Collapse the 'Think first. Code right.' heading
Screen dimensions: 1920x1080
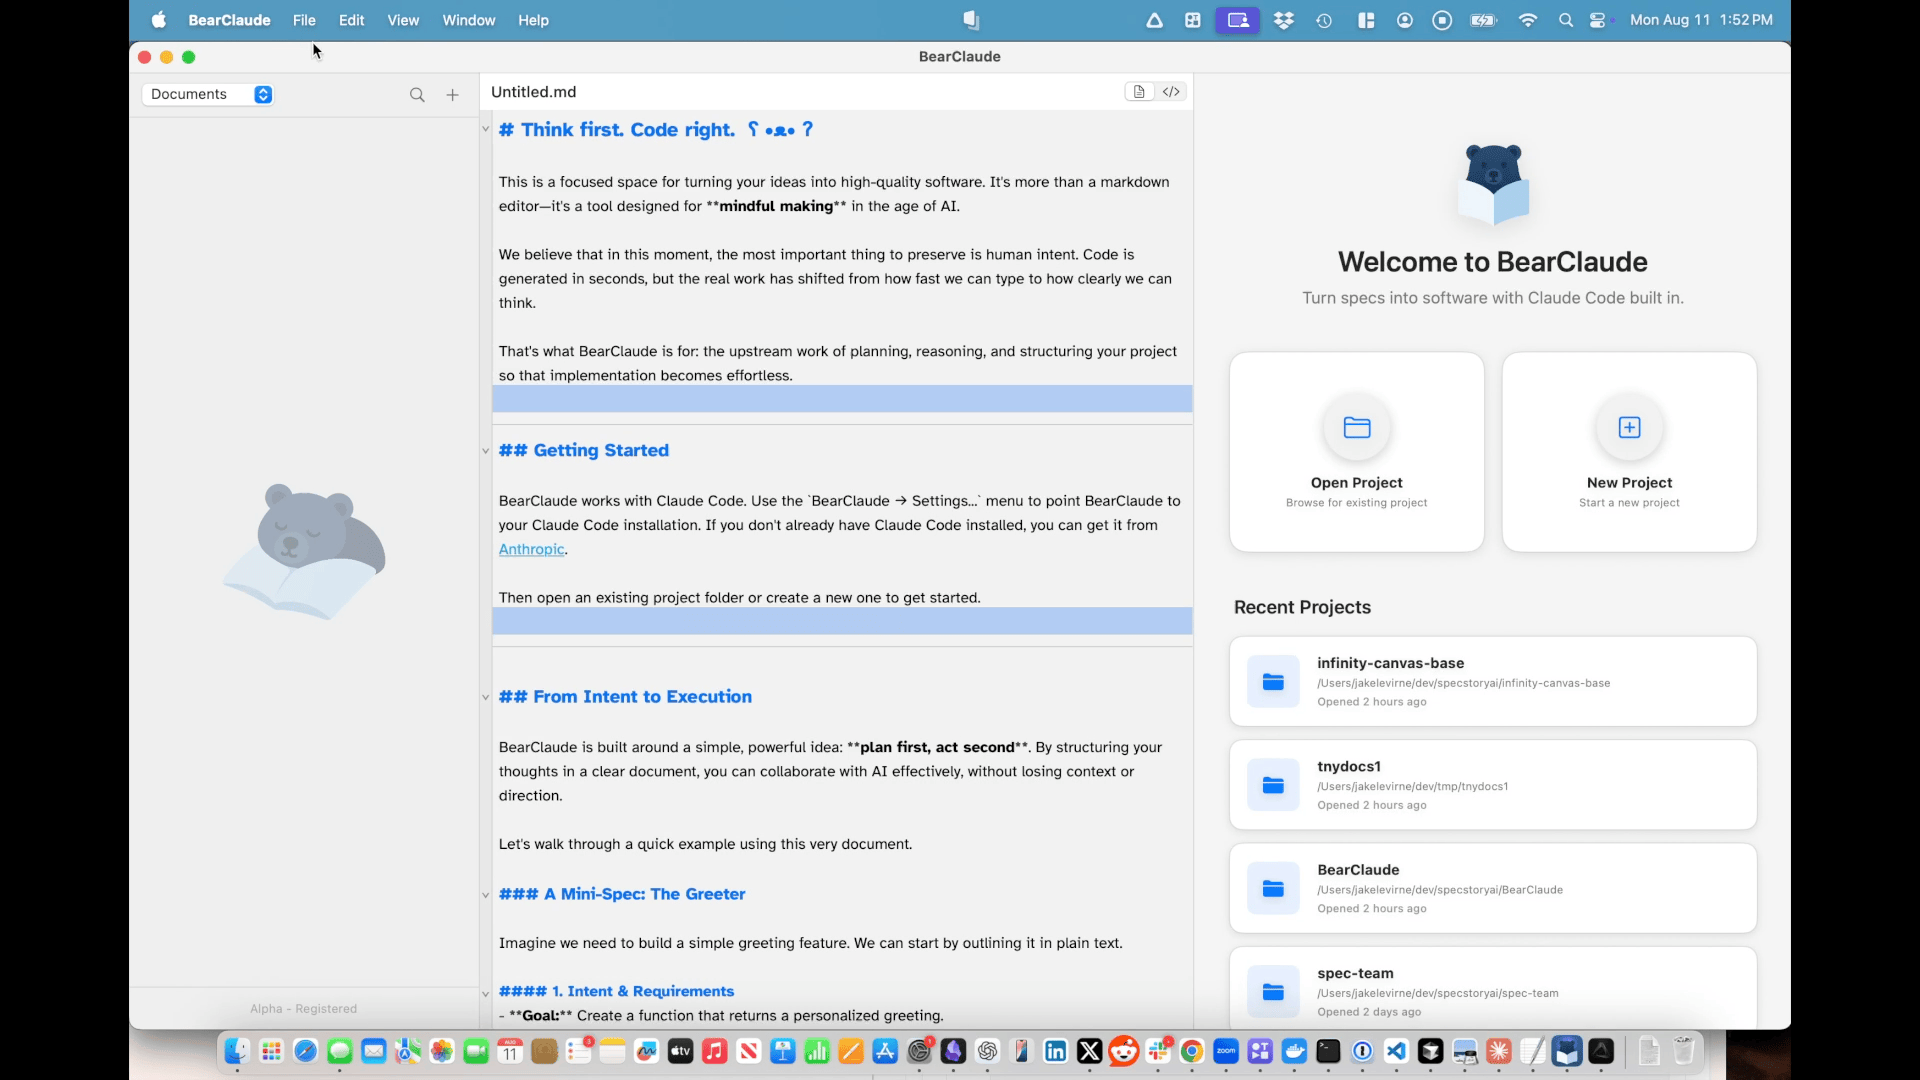click(486, 129)
